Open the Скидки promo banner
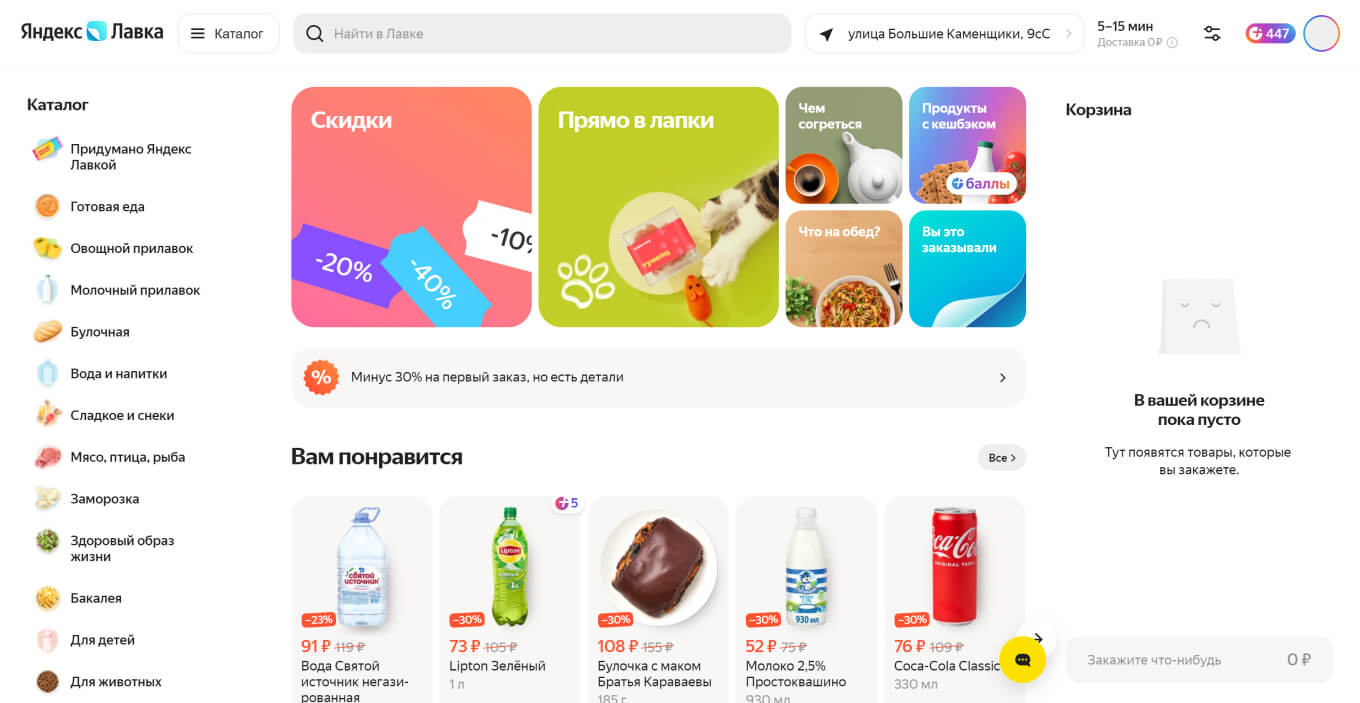The image size is (1360, 703). click(x=411, y=207)
